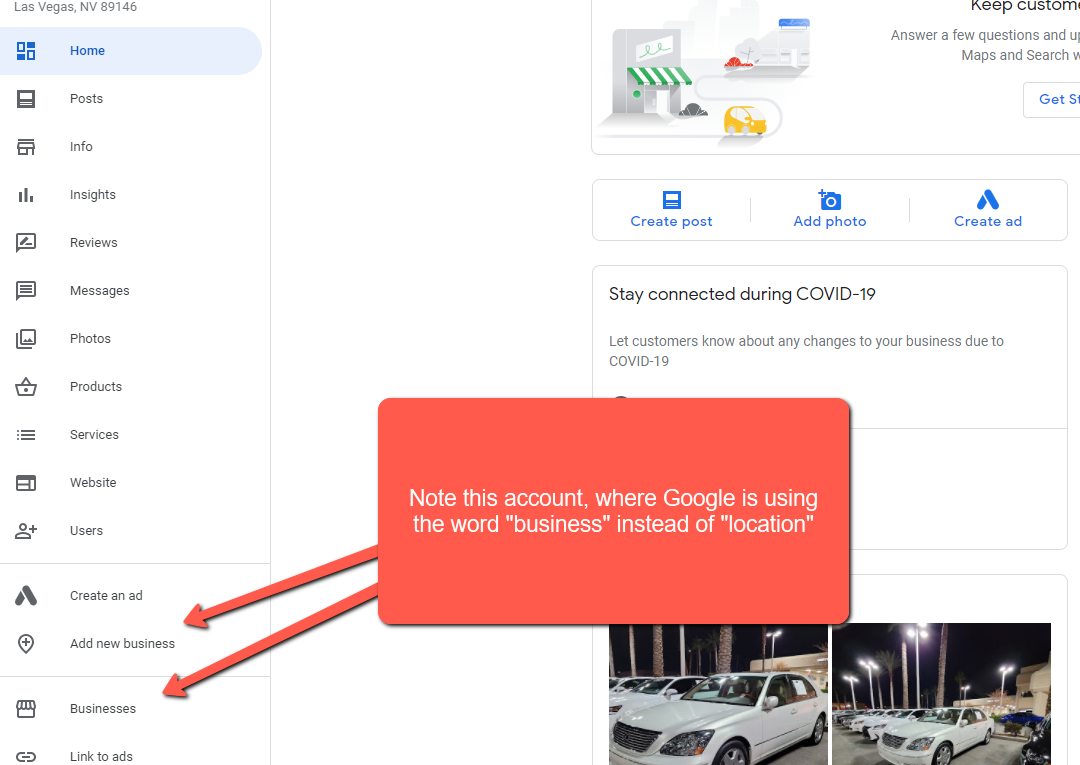Click the Insights bar chart icon
Viewport: 1080px width, 765px height.
click(x=26, y=195)
